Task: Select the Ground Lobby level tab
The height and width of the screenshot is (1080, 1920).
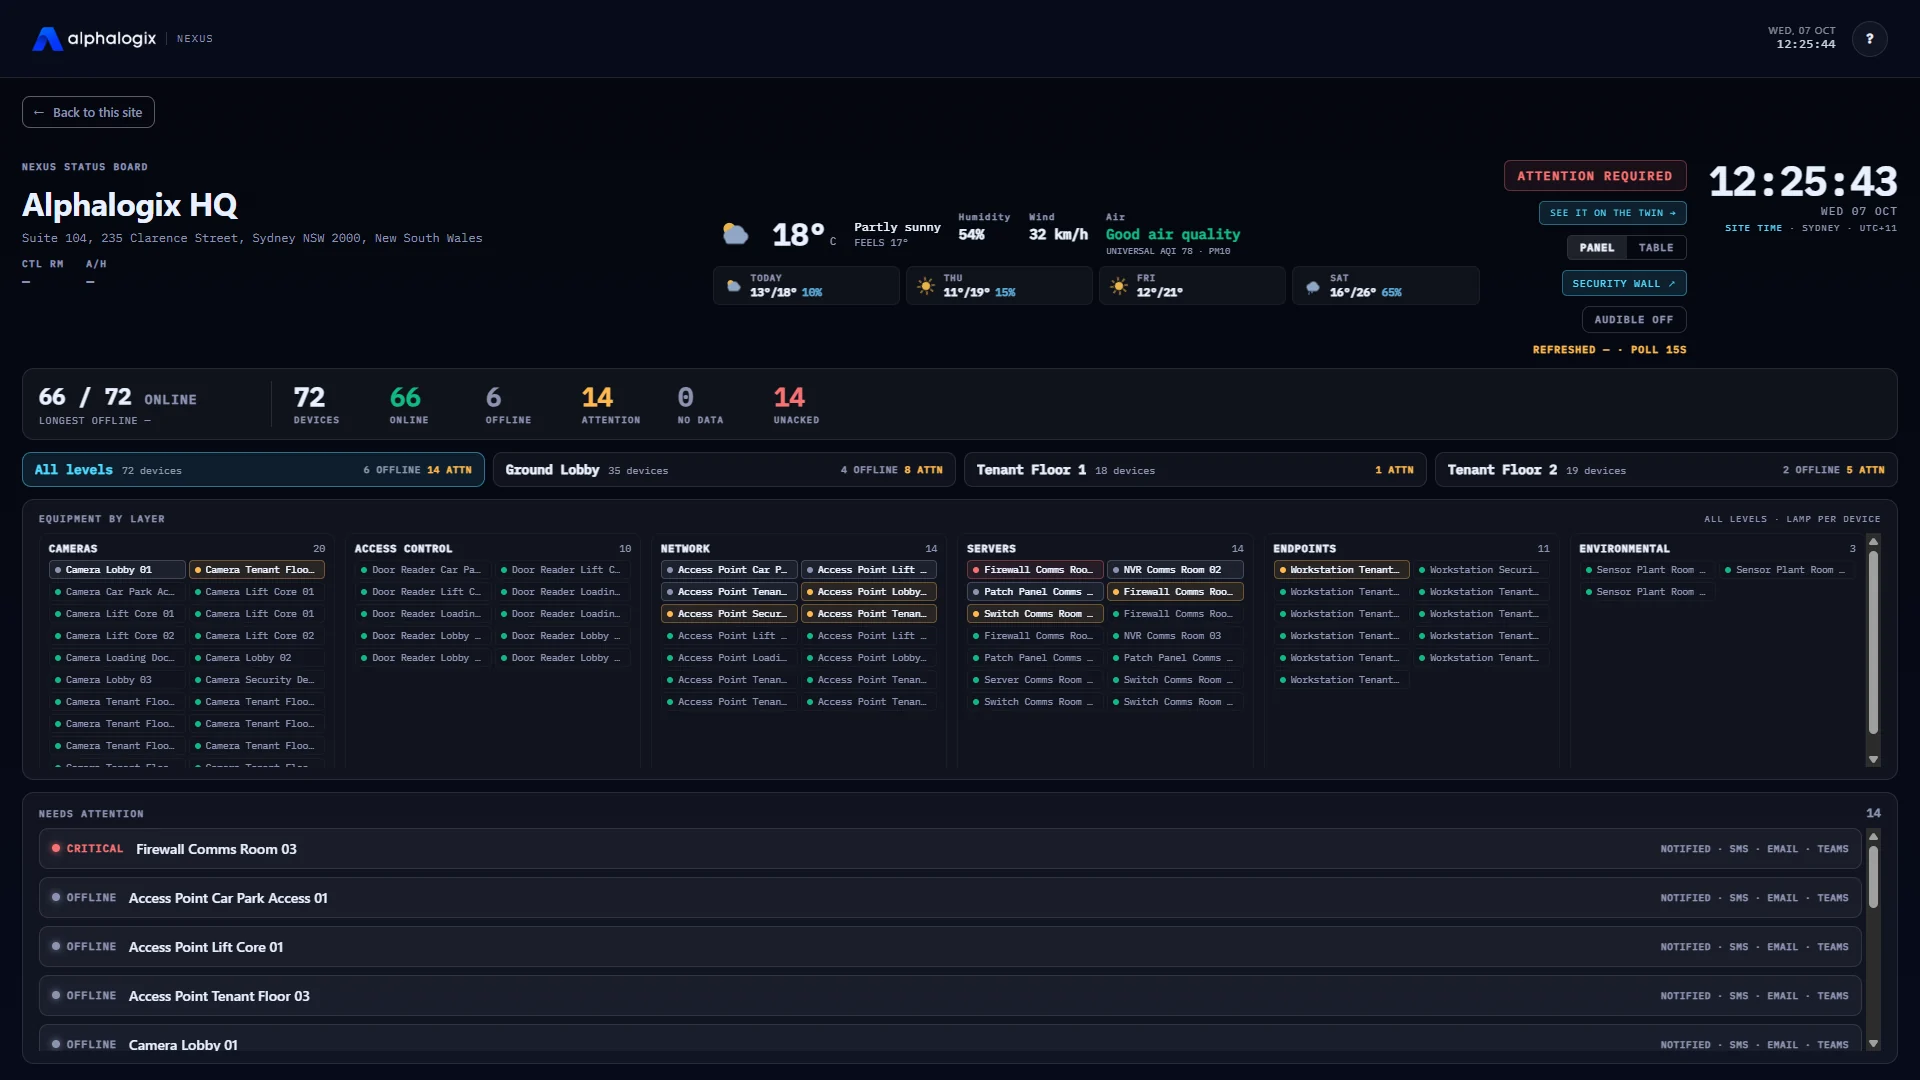Action: click(x=724, y=470)
